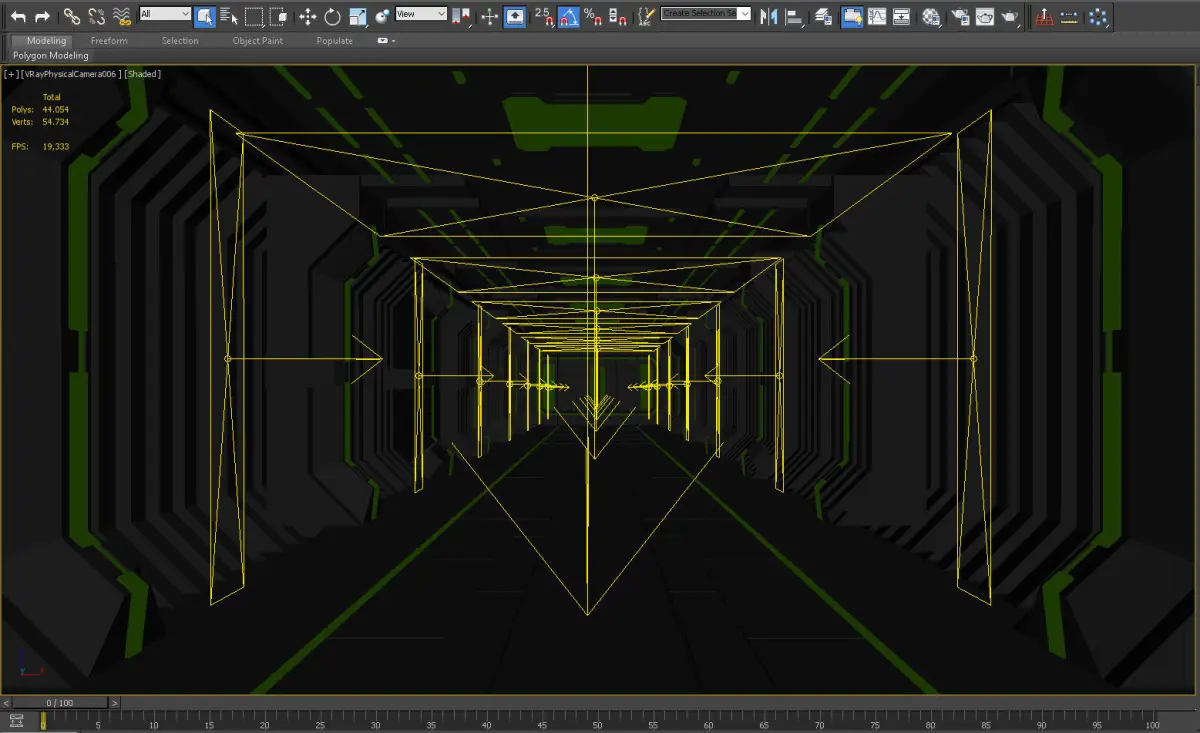The width and height of the screenshot is (1200, 733).
Task: Click the Undo arrow icon
Action: pyautogui.click(x=18, y=16)
